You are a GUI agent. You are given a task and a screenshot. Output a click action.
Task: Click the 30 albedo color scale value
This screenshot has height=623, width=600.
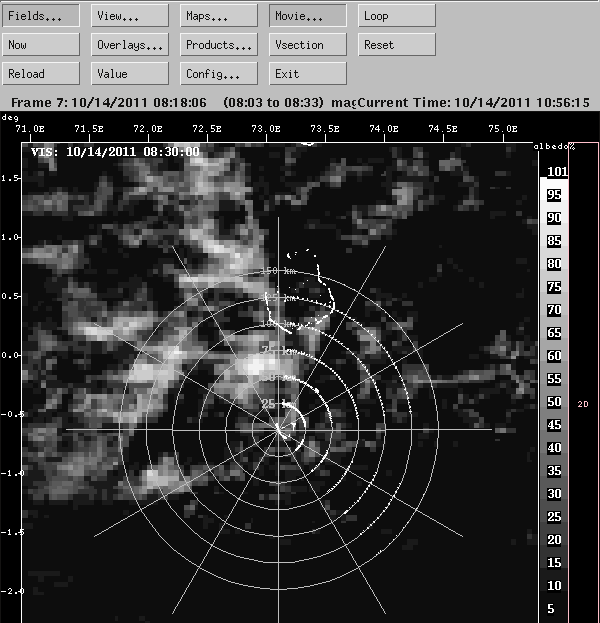coord(554,493)
